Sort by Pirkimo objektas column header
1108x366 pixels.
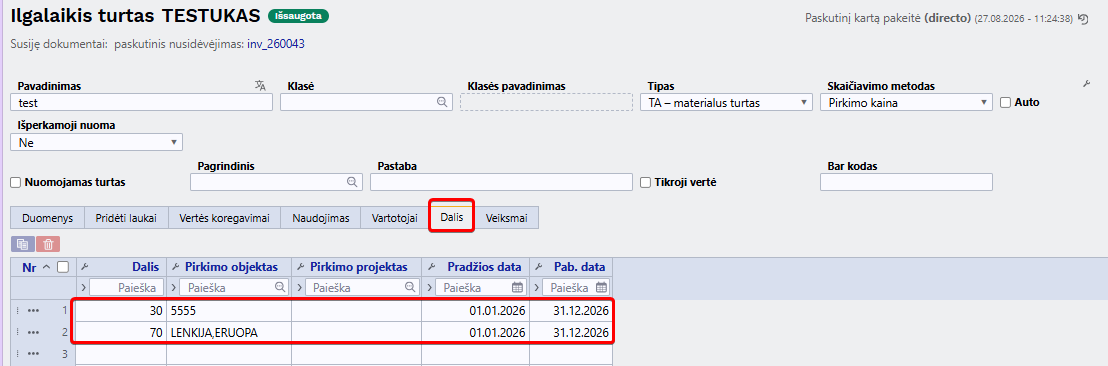[x=231, y=267]
